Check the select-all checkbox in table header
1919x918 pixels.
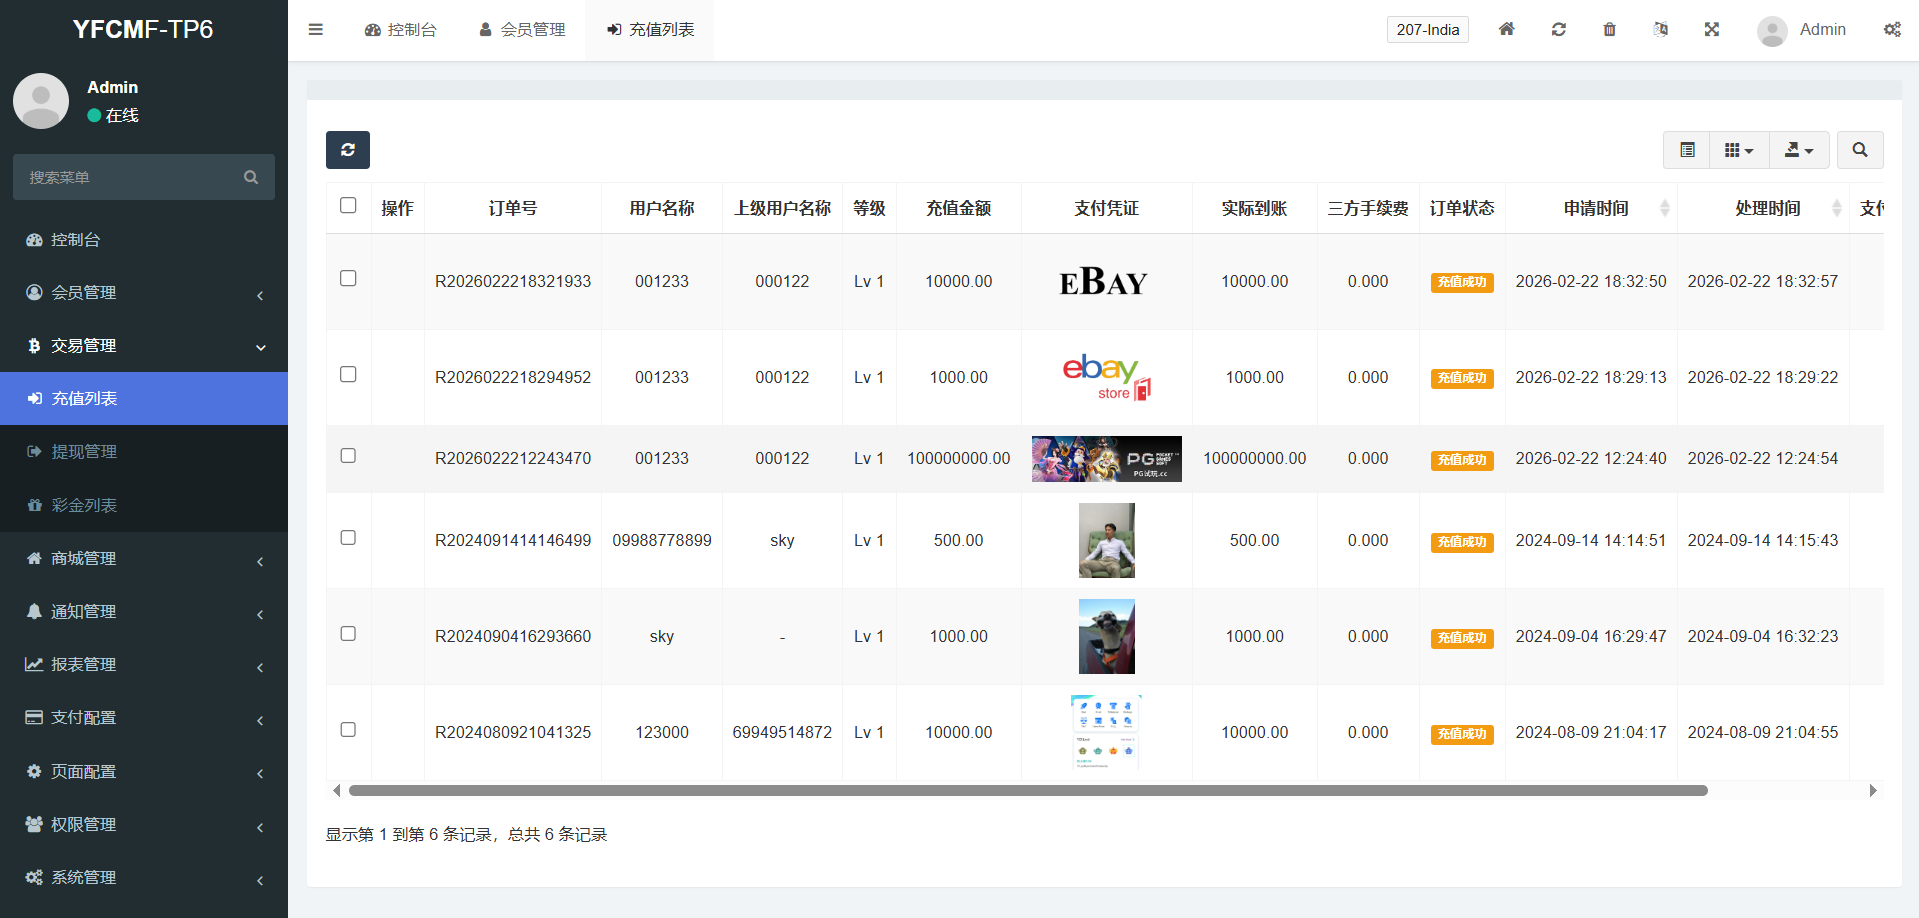click(348, 205)
